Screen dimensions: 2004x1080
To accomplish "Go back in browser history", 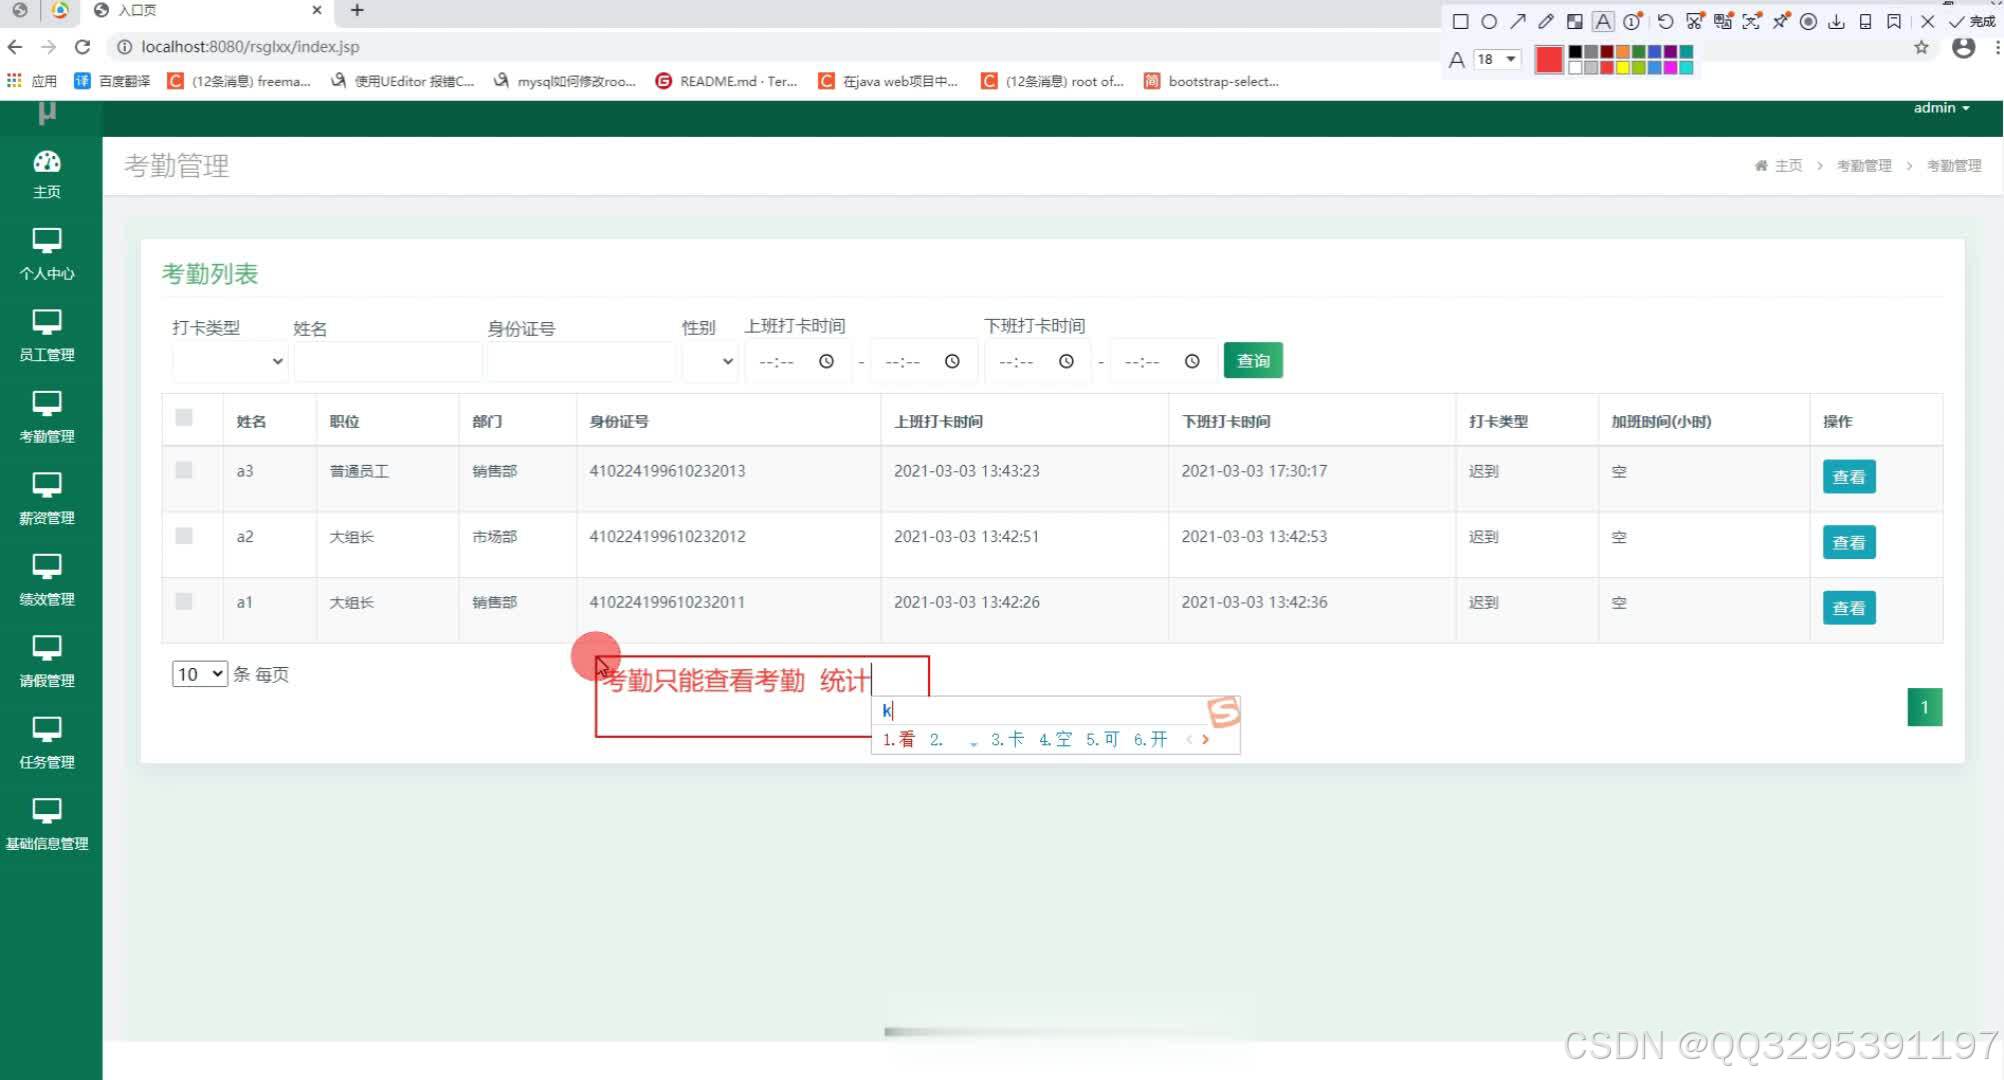I will (15, 46).
